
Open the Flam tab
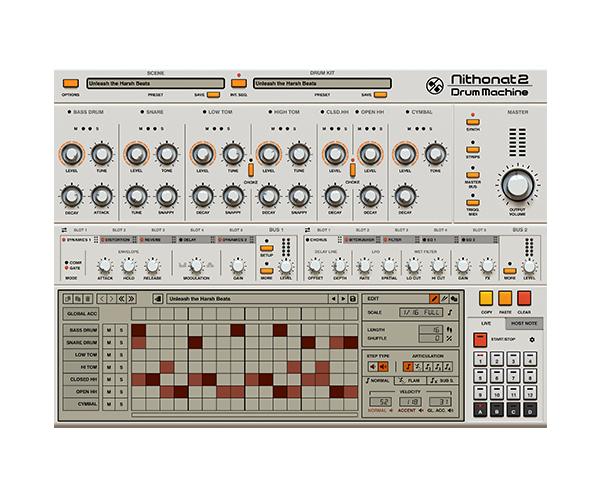click(410, 380)
